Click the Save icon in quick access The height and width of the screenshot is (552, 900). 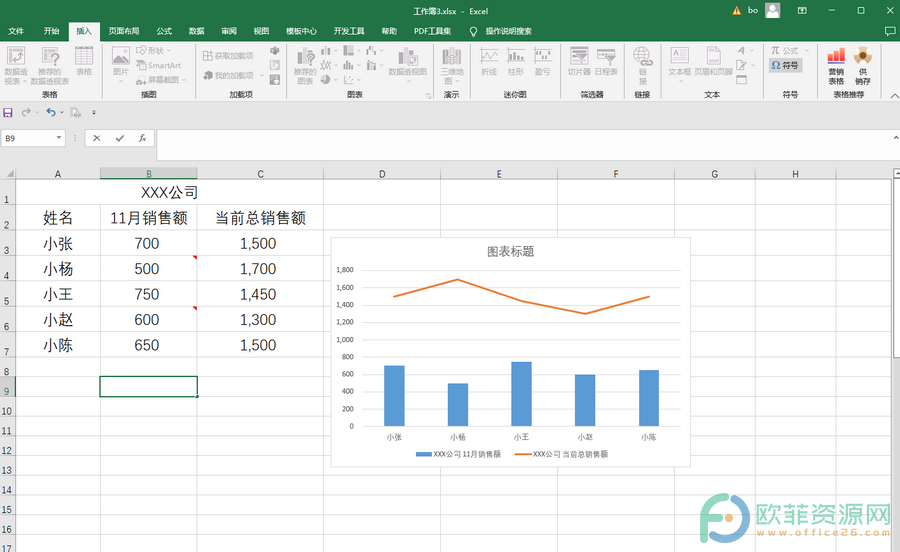coord(8,112)
